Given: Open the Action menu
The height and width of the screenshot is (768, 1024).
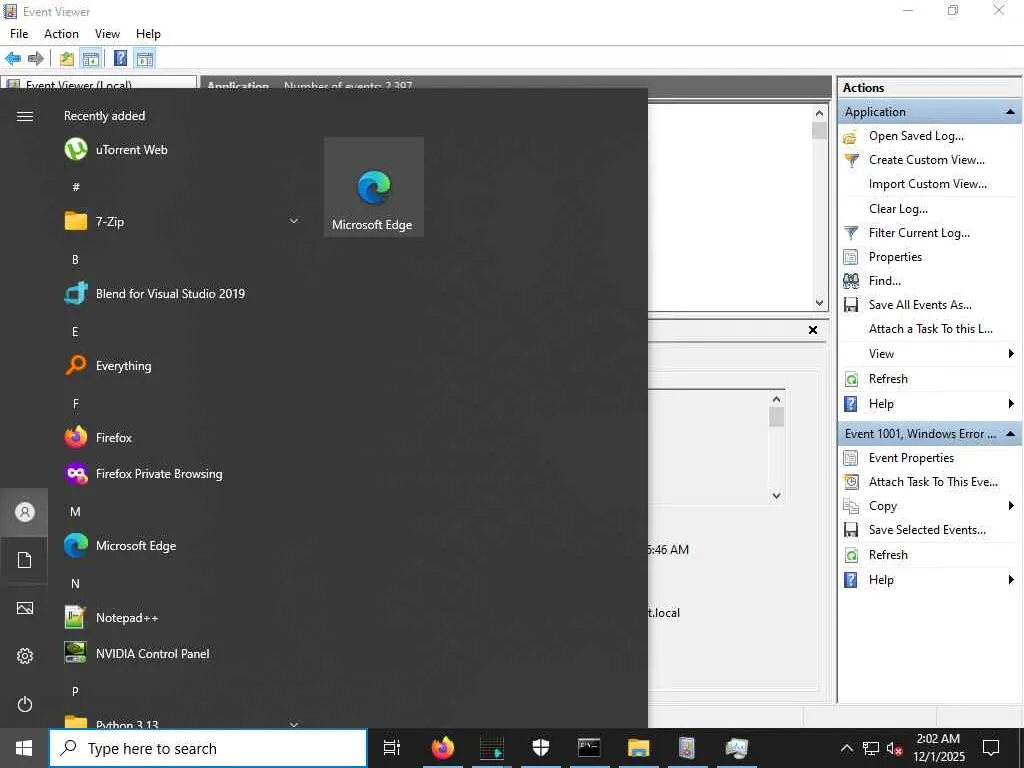Looking at the screenshot, I should click(x=61, y=34).
